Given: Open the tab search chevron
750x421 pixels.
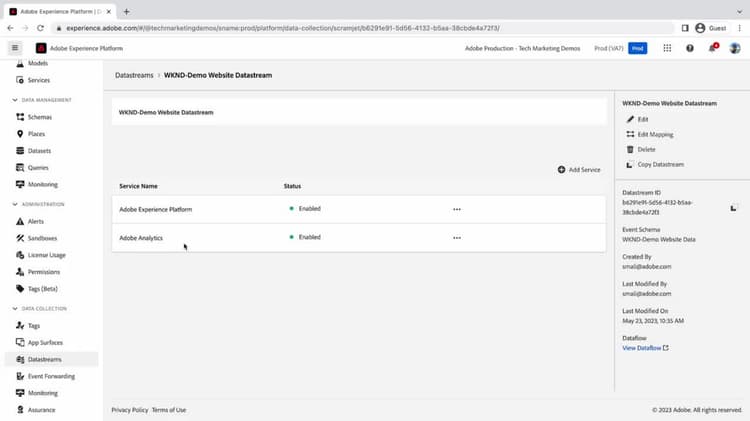Looking at the screenshot, I should (x=739, y=11).
